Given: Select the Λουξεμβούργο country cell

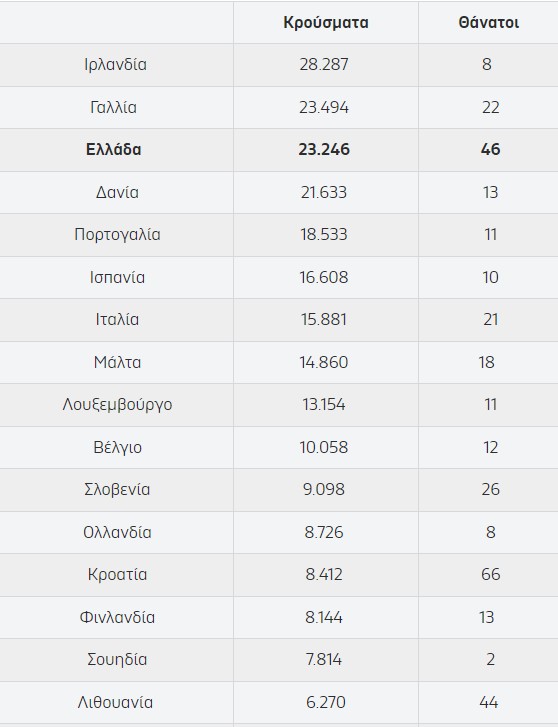Looking at the screenshot, I should (117, 405).
